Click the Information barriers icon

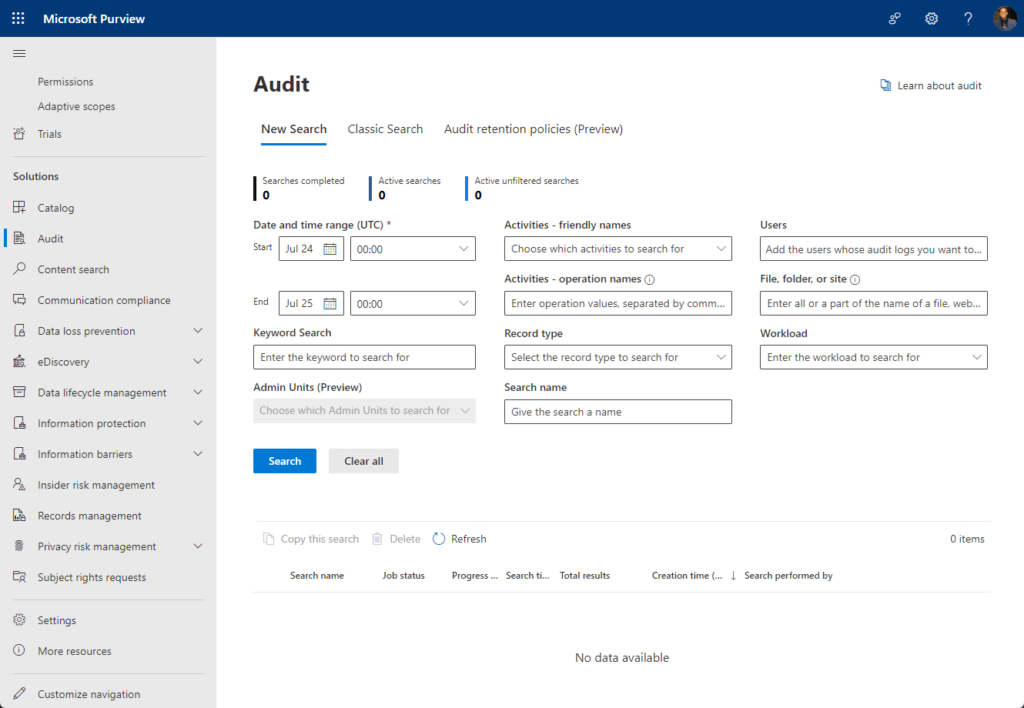coord(19,454)
